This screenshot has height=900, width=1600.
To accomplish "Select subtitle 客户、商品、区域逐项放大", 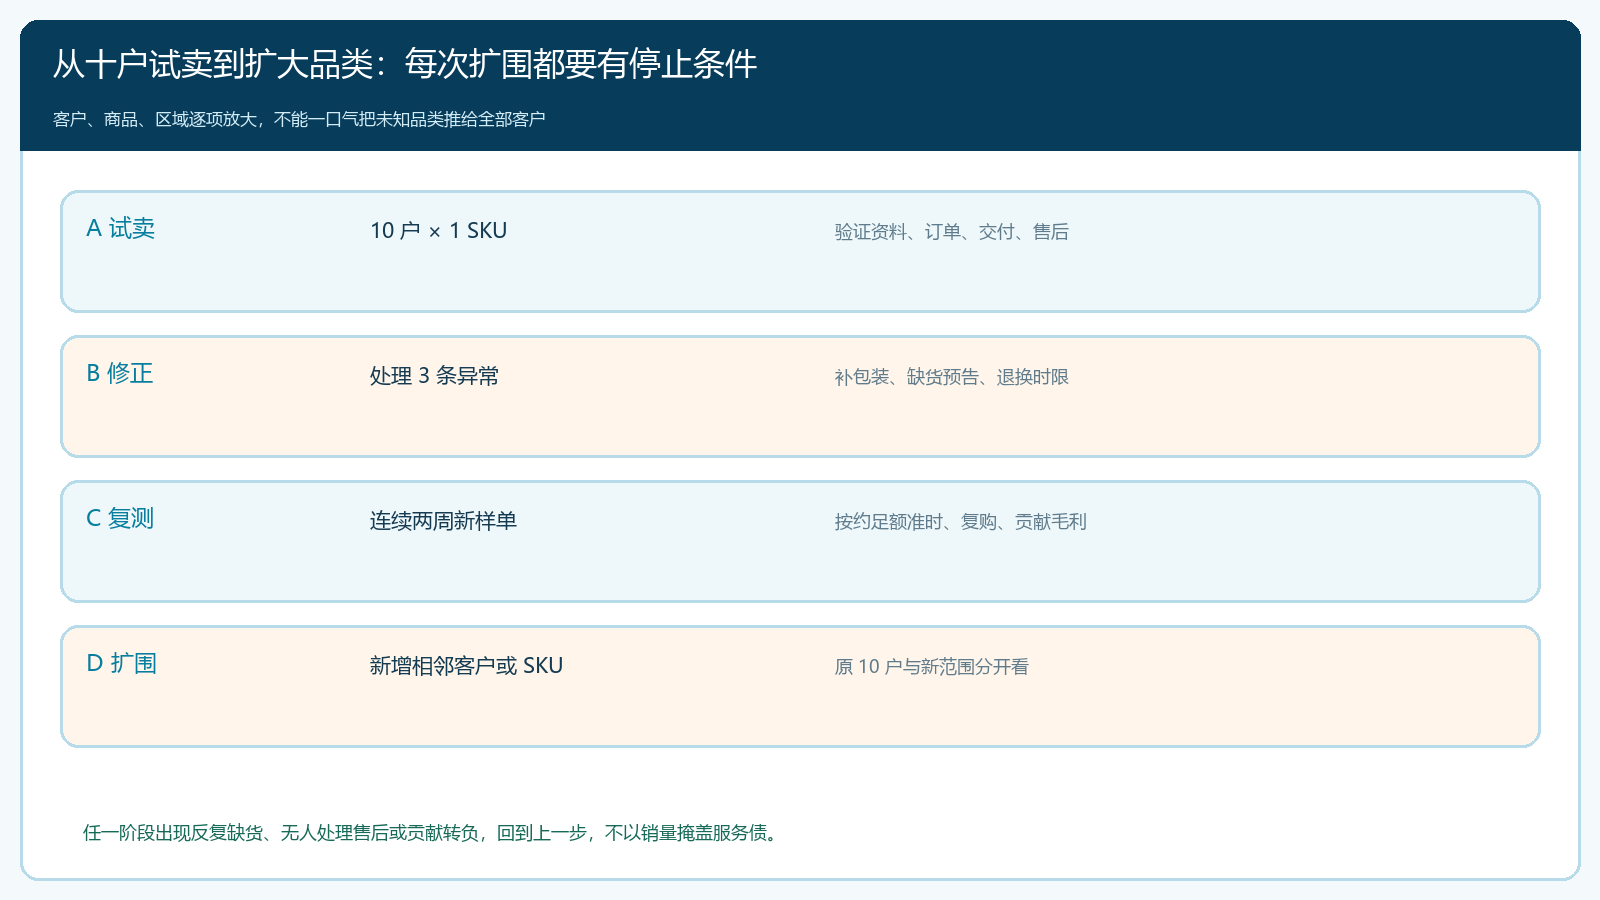I will pyautogui.click(x=299, y=119).
